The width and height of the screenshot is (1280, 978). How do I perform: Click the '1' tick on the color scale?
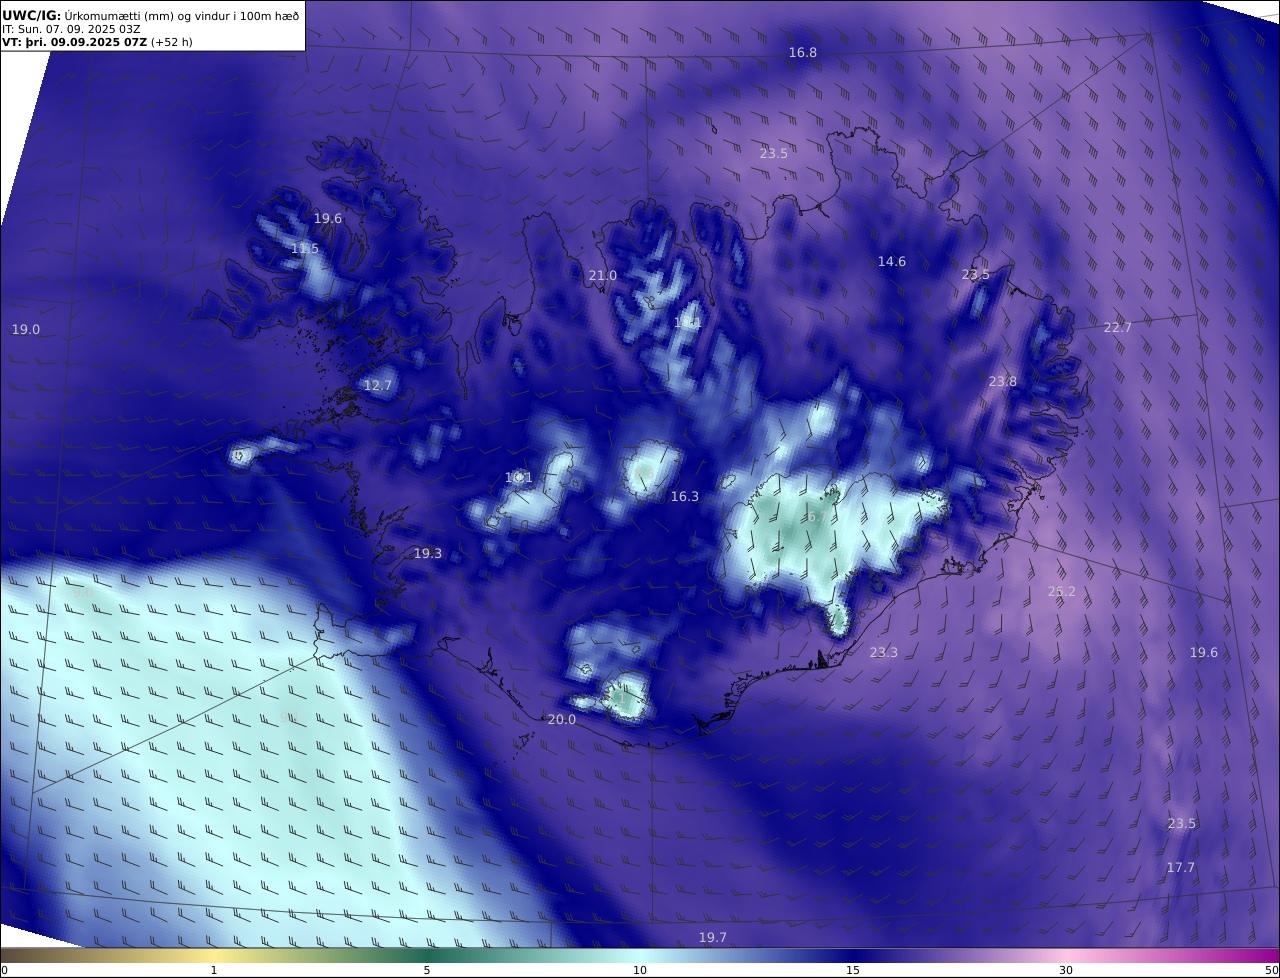pos(214,971)
